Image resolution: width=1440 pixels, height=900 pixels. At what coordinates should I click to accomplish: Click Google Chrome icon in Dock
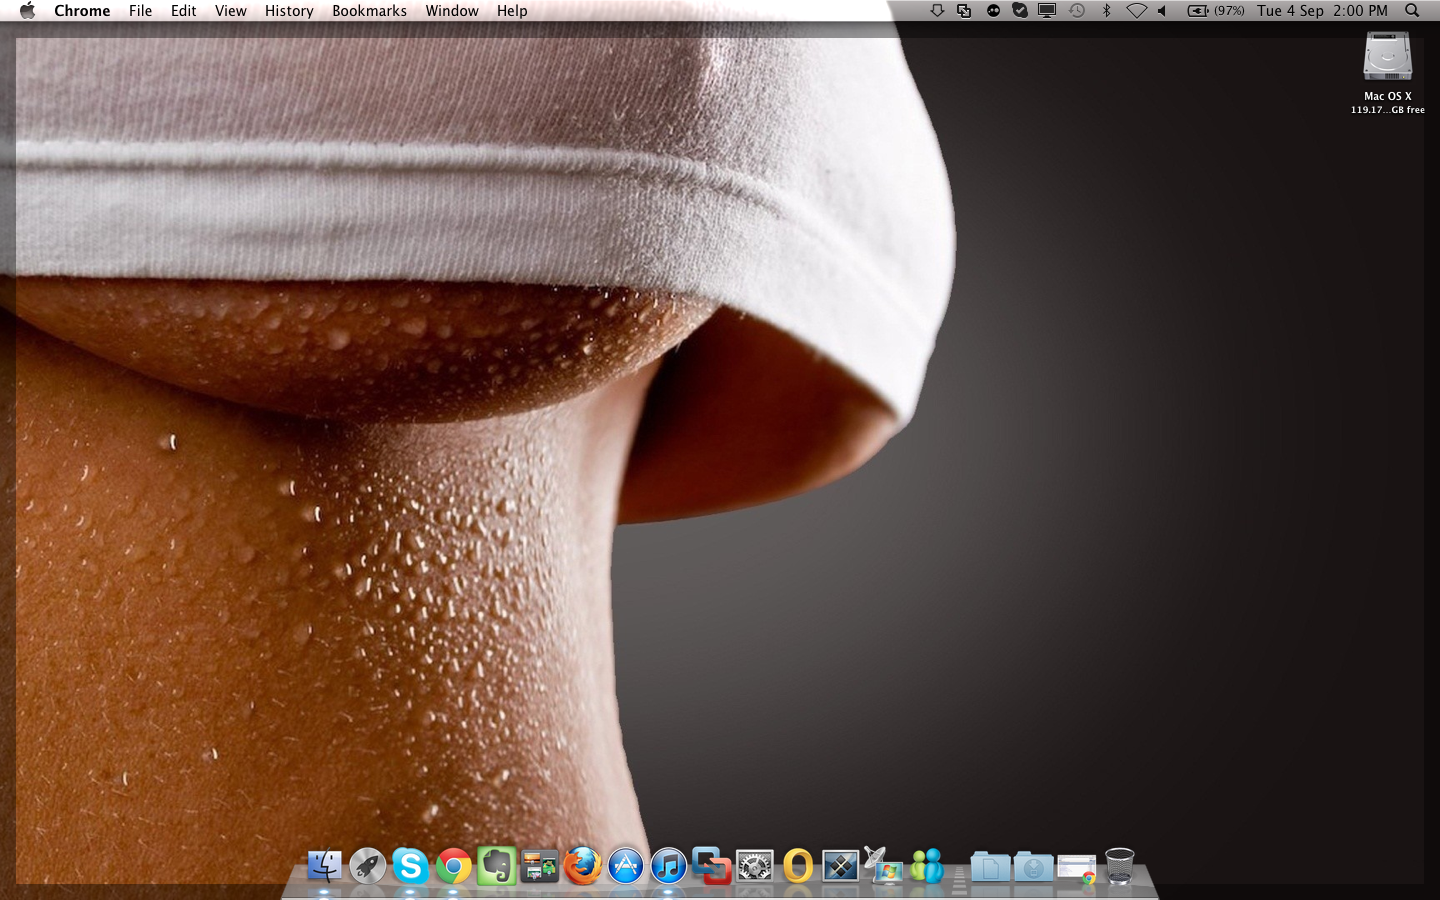(453, 865)
